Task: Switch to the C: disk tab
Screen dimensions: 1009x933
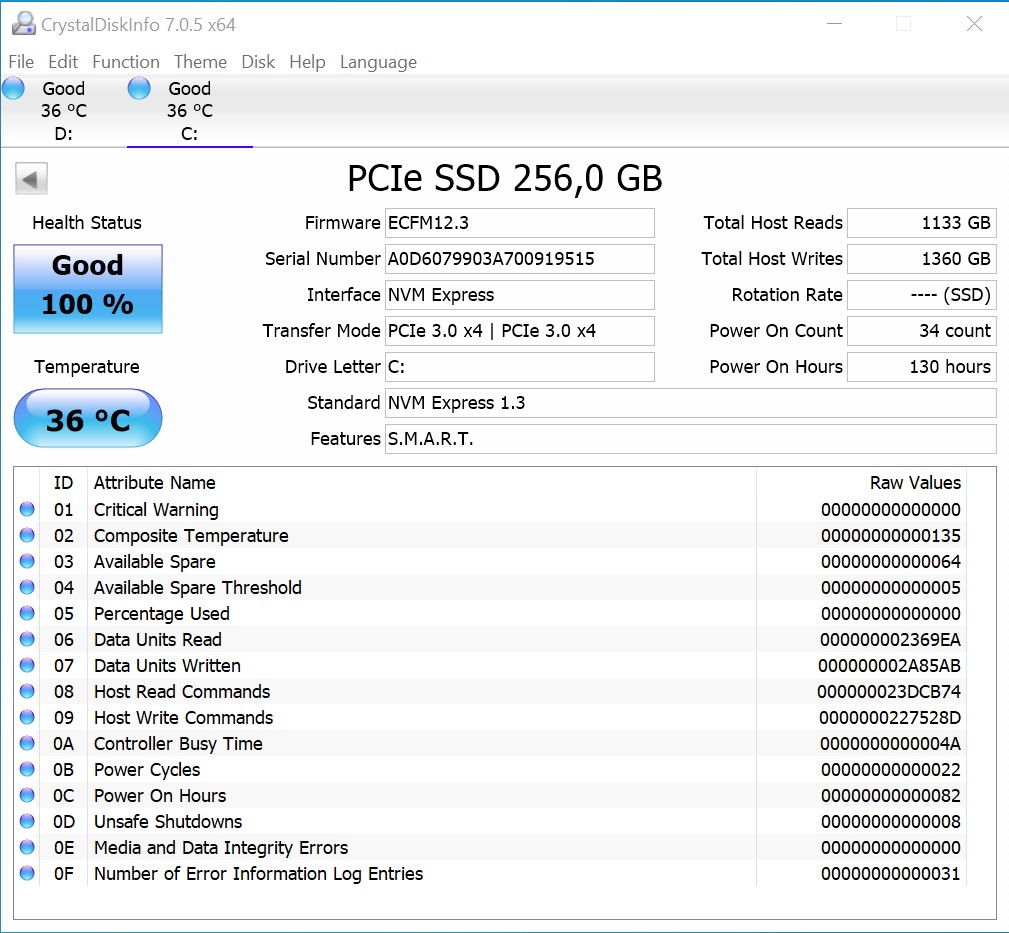Action: 190,111
